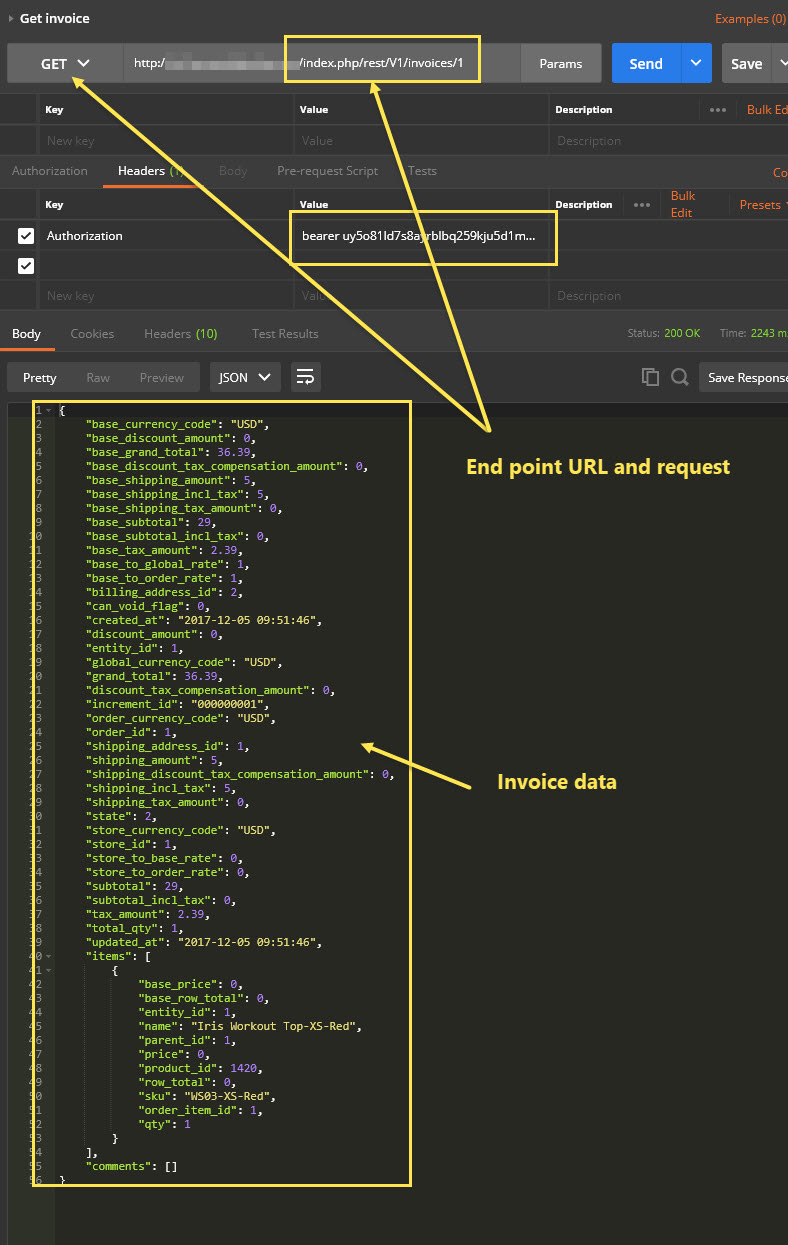
Task: Open the headers ellipsis options icon
Action: [x=641, y=204]
